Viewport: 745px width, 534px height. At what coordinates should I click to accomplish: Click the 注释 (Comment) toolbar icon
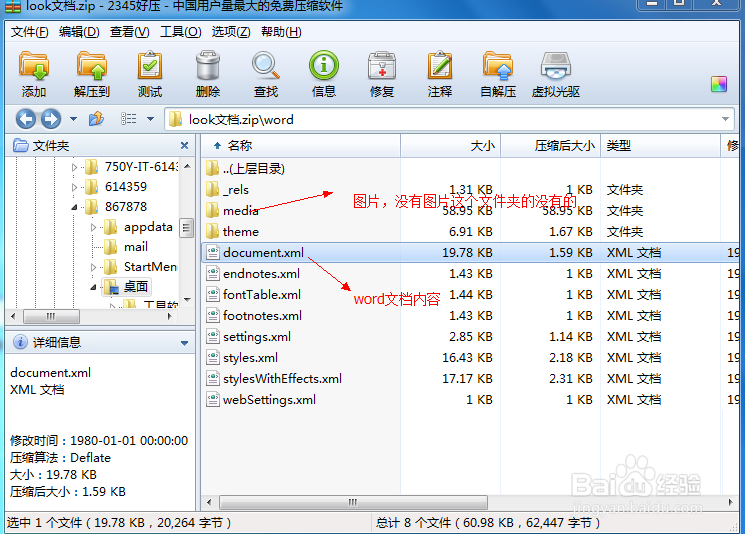[x=440, y=67]
